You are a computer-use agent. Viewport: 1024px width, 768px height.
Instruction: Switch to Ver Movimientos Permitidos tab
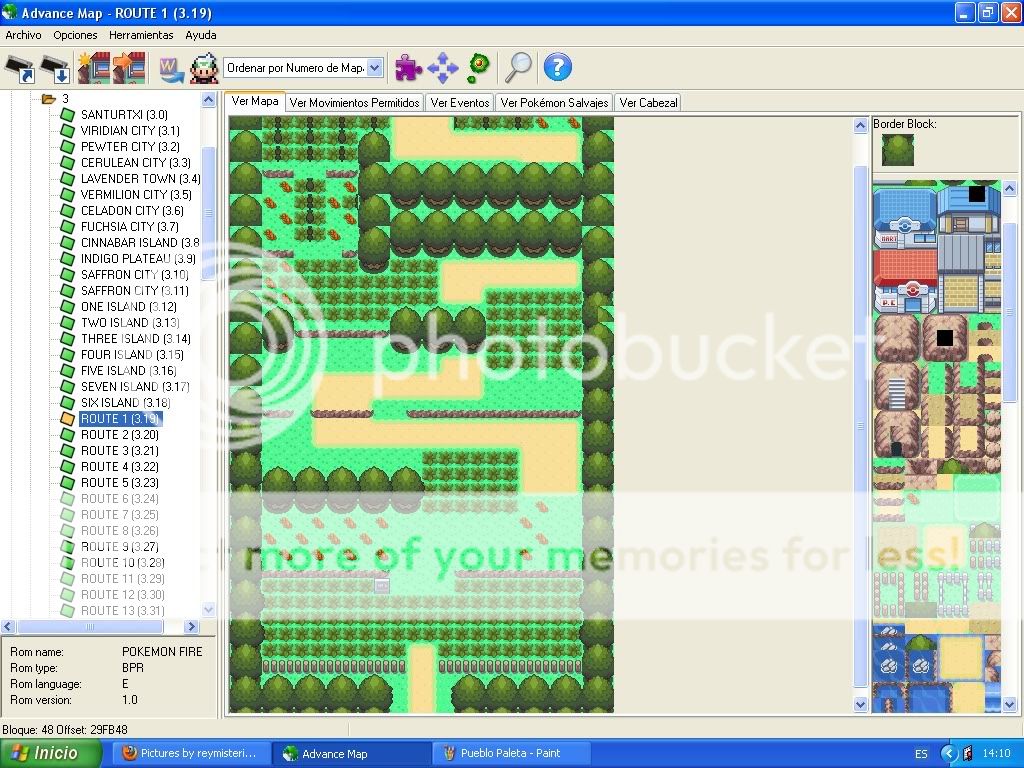pos(355,103)
